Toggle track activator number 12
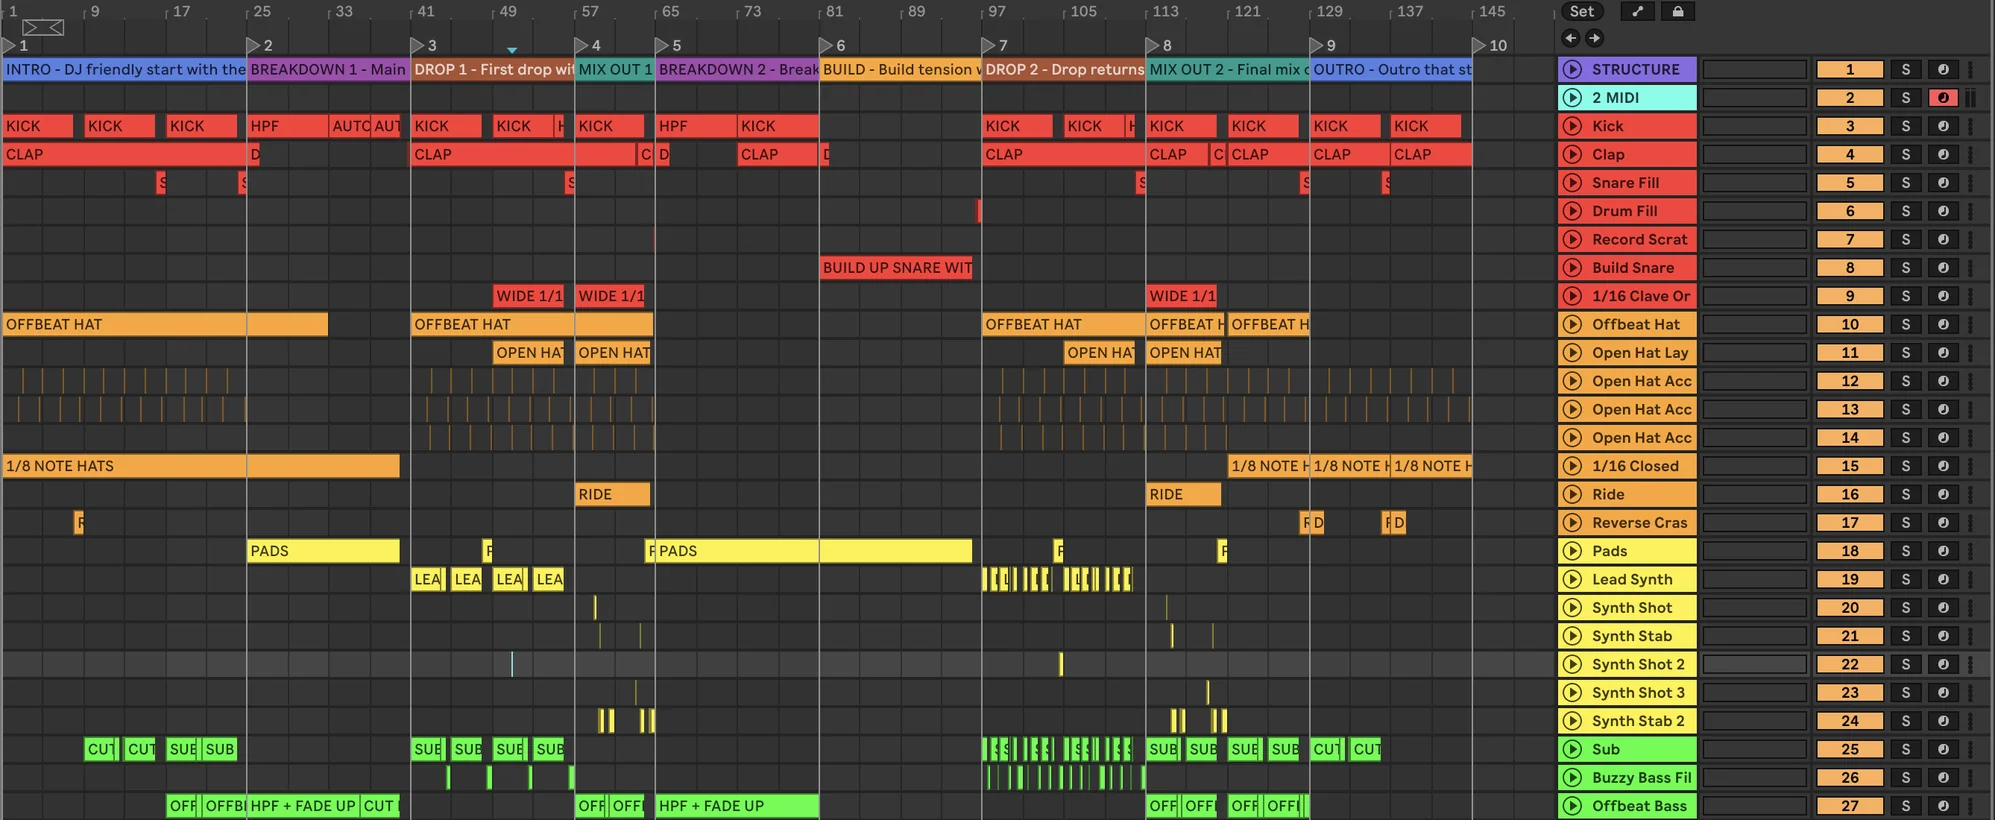The width and height of the screenshot is (1995, 820). [x=1849, y=381]
